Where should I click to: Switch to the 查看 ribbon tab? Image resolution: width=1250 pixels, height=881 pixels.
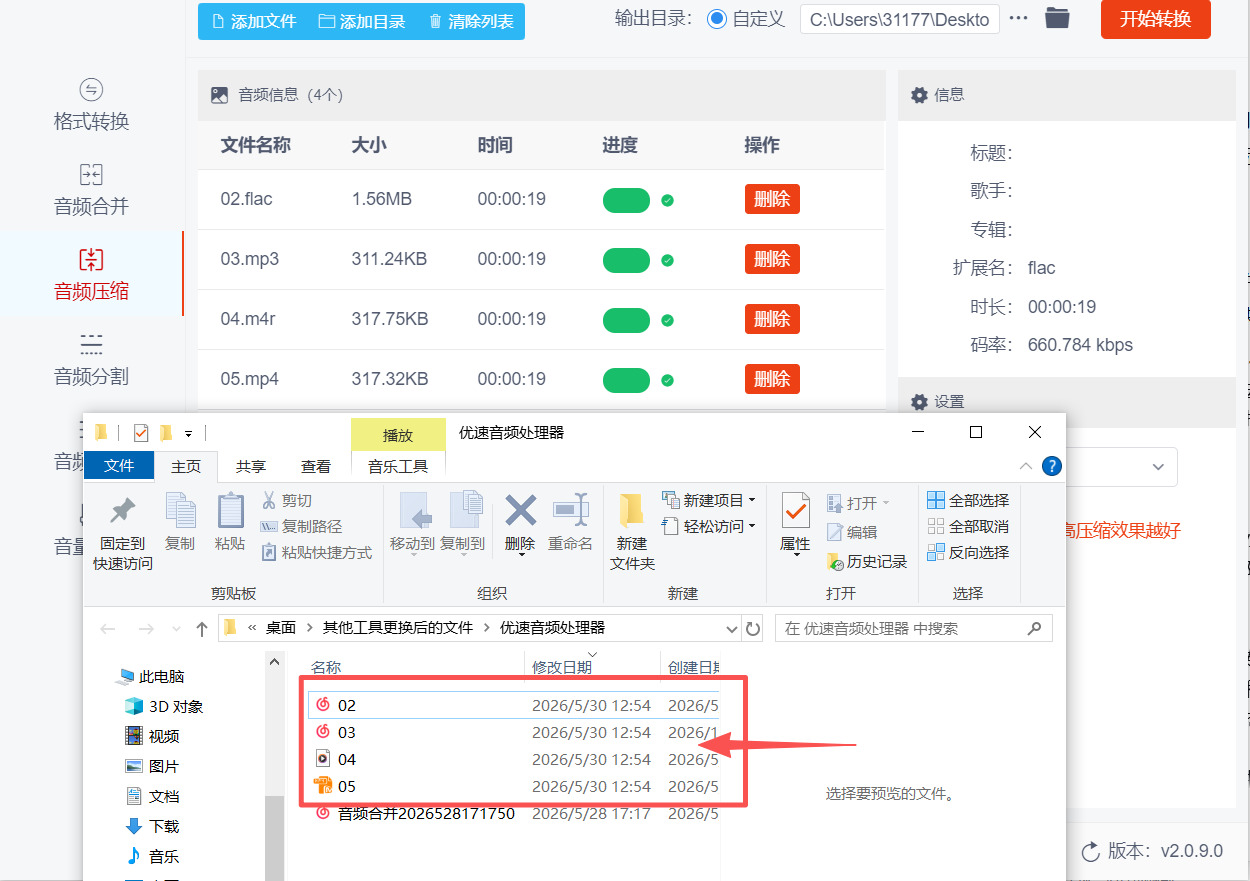point(316,466)
